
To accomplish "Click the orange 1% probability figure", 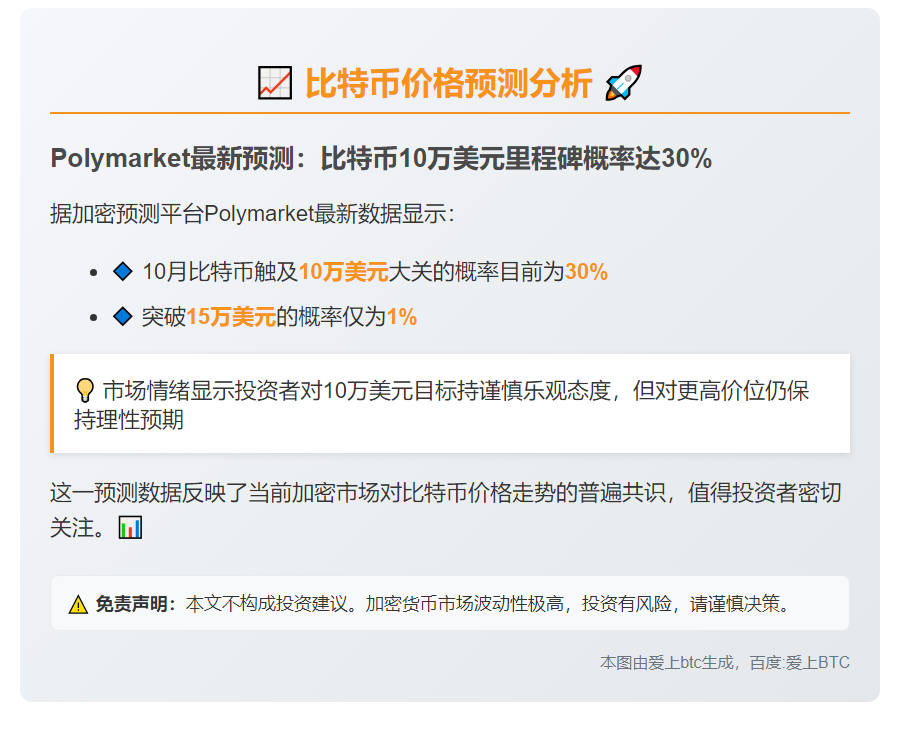I will tap(401, 318).
